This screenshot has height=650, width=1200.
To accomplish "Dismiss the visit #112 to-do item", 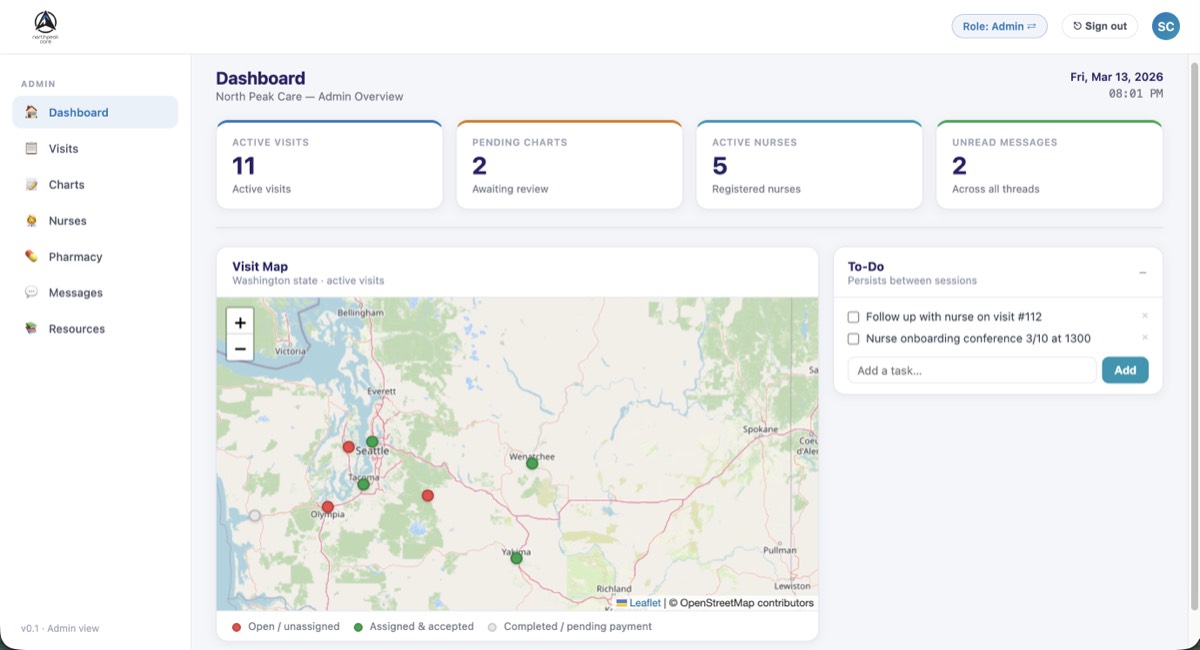I will pos(1144,315).
